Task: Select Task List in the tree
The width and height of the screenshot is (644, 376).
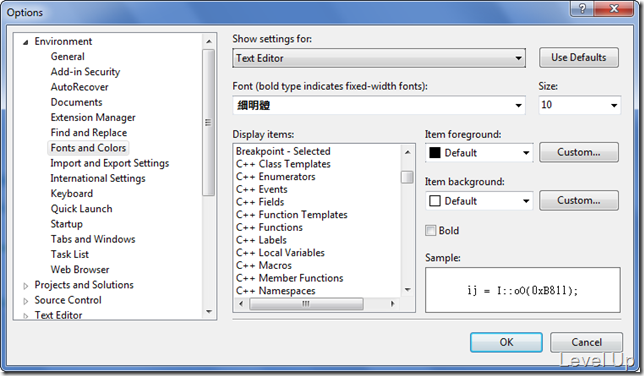Action: [x=70, y=254]
